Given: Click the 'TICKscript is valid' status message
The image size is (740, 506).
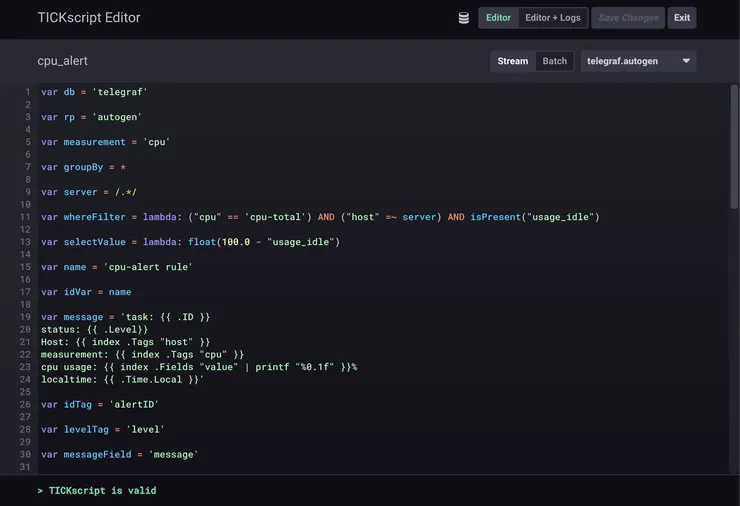Looking at the screenshot, I should click(102, 491).
